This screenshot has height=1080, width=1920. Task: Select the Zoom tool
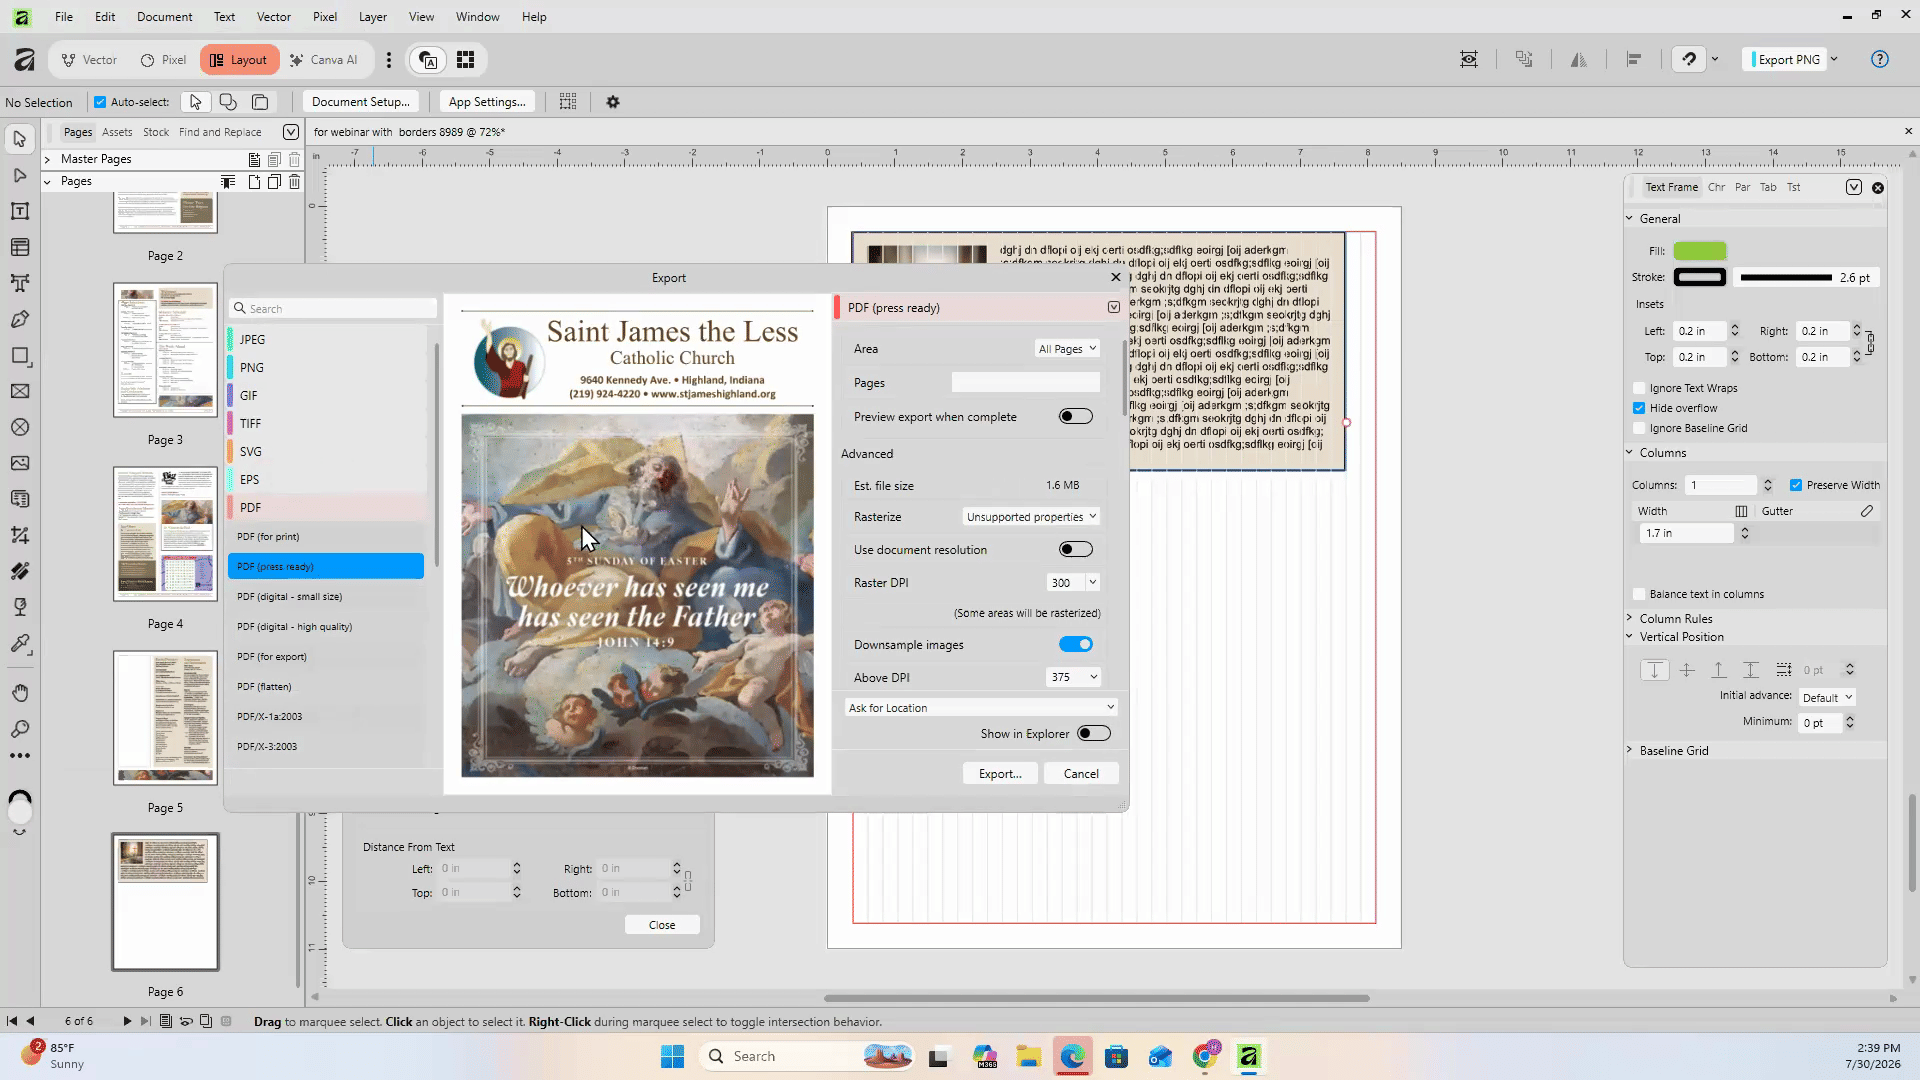pos(19,729)
